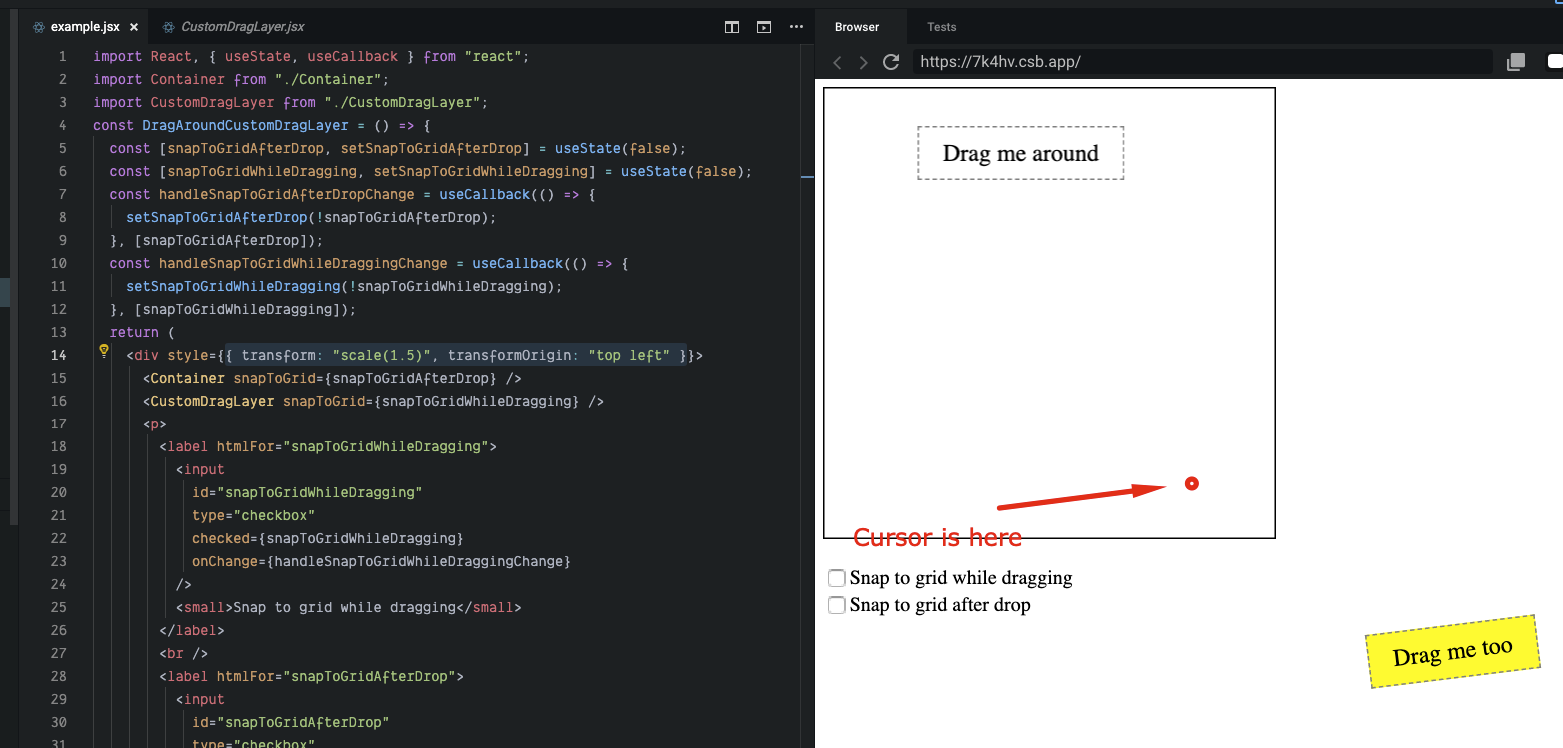Open the preview pane icon in editor toolbar
Screen dimensions: 1563x748
pos(763,27)
